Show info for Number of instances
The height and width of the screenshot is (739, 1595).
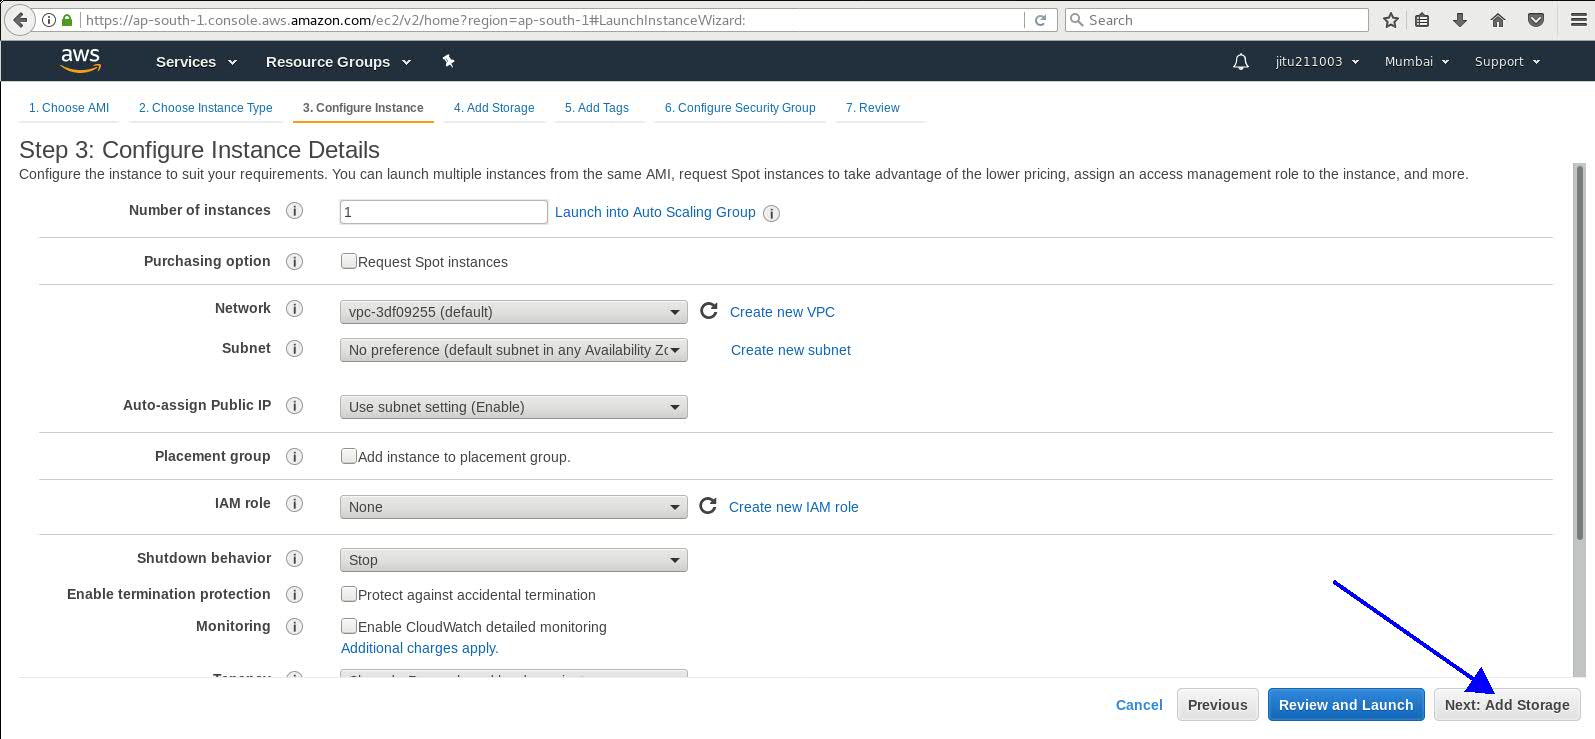(x=295, y=211)
